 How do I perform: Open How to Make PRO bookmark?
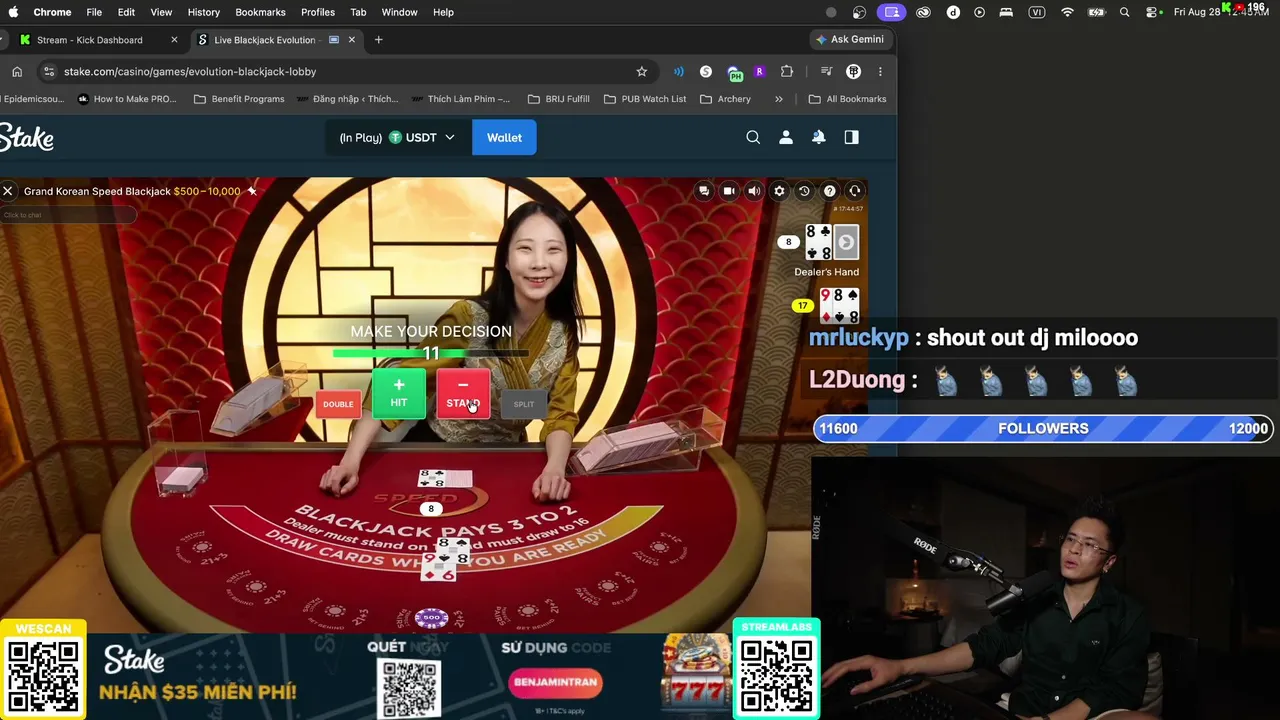point(127,99)
